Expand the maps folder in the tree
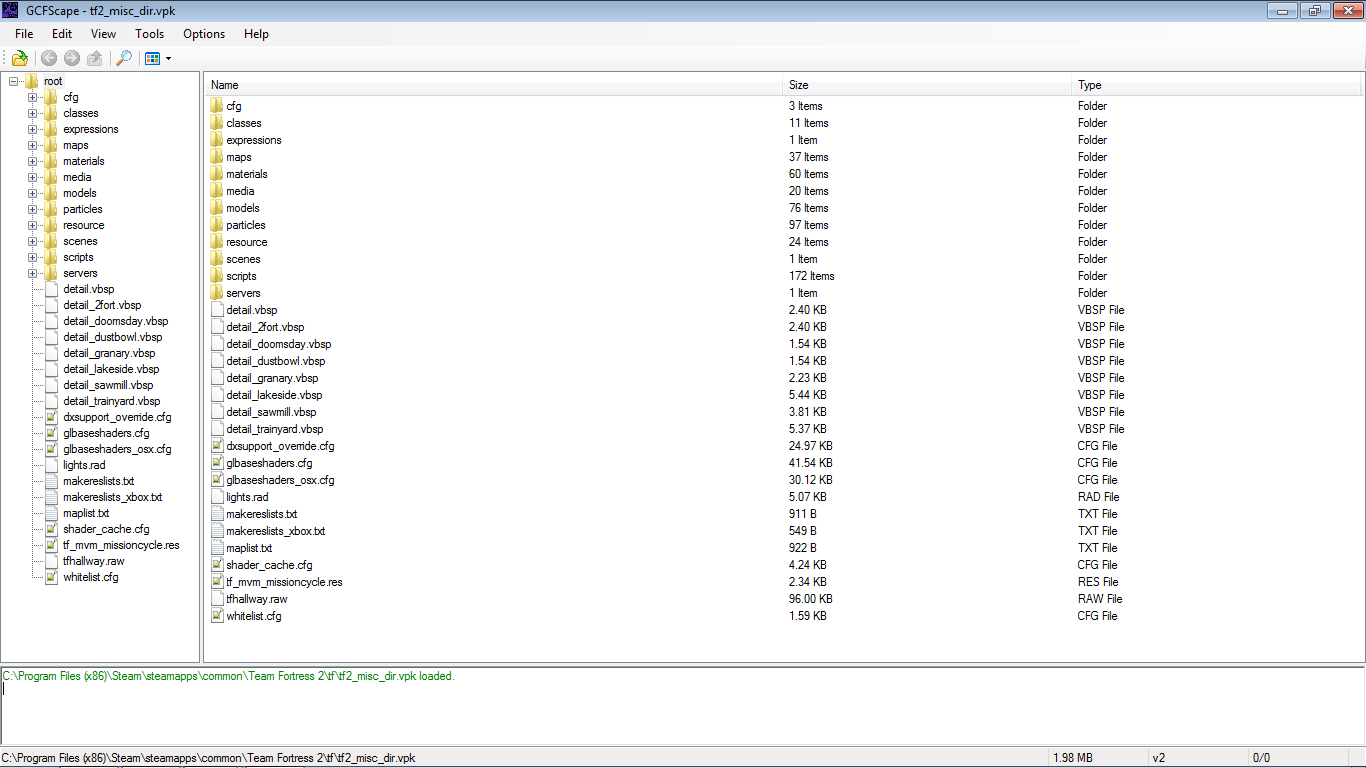The height and width of the screenshot is (768, 1366). pyautogui.click(x=33, y=145)
